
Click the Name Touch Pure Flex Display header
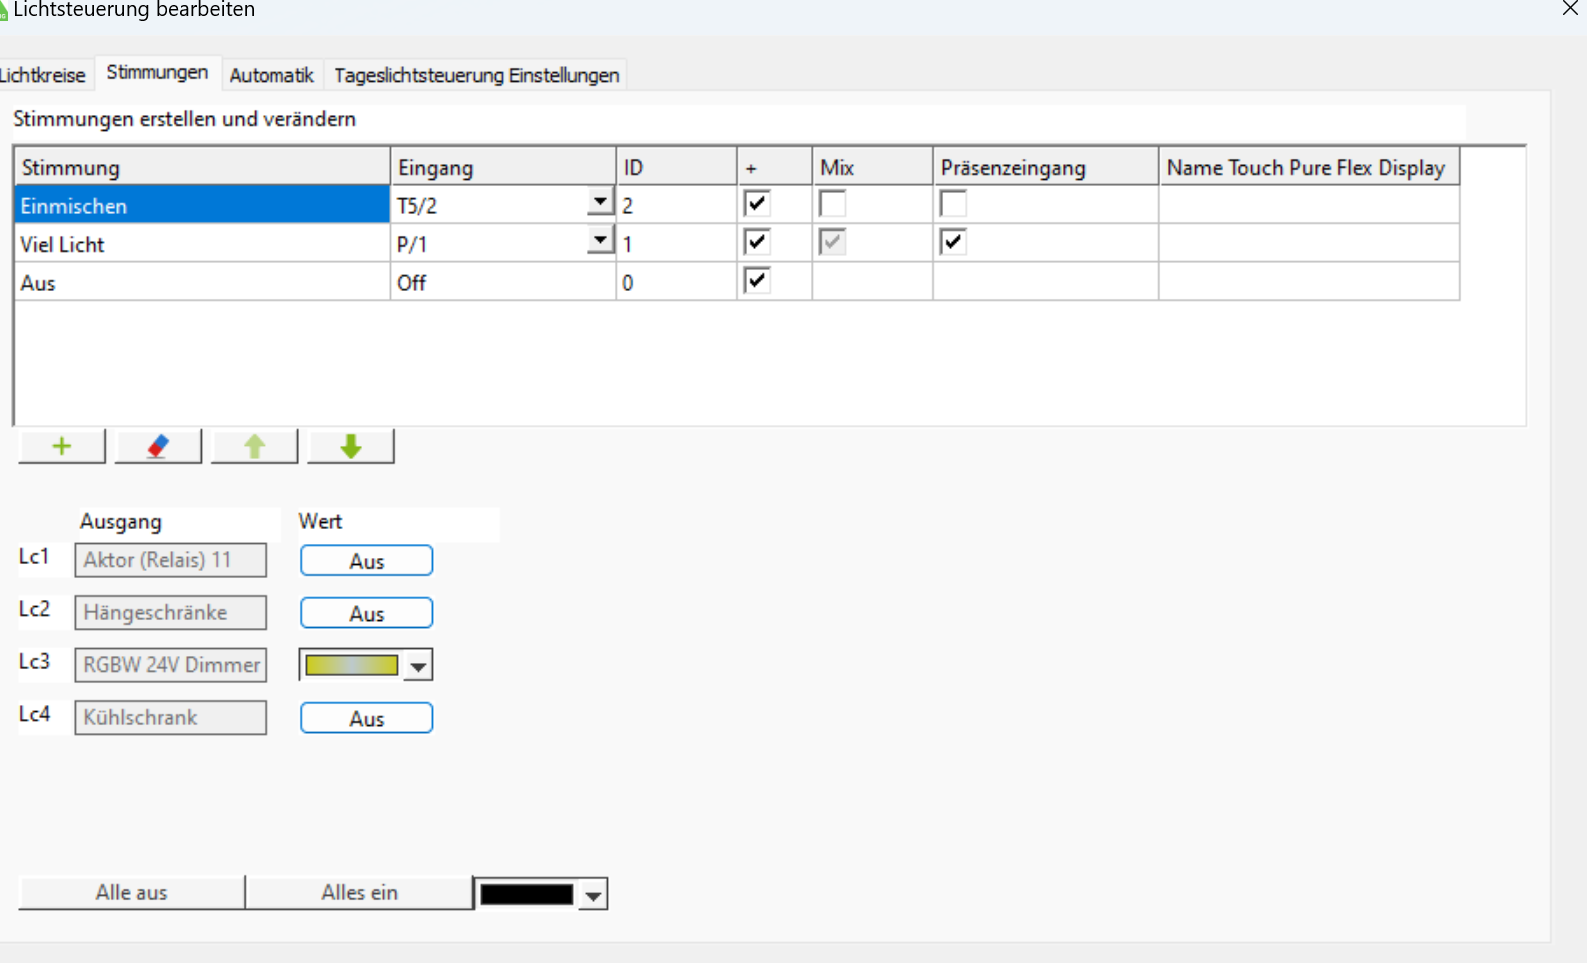coord(1309,167)
